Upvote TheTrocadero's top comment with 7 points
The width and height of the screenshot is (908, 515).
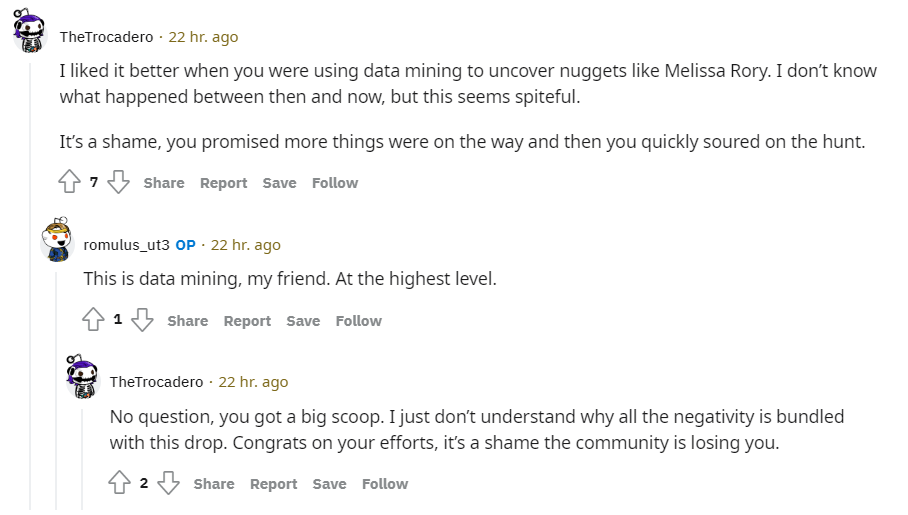(69, 181)
